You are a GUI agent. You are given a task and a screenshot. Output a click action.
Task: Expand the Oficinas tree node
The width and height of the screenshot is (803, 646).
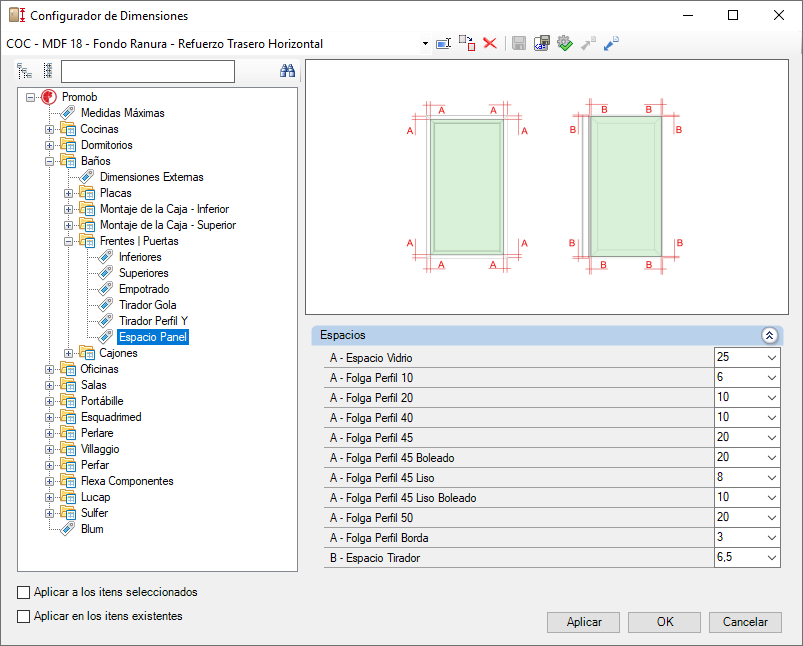(x=49, y=369)
